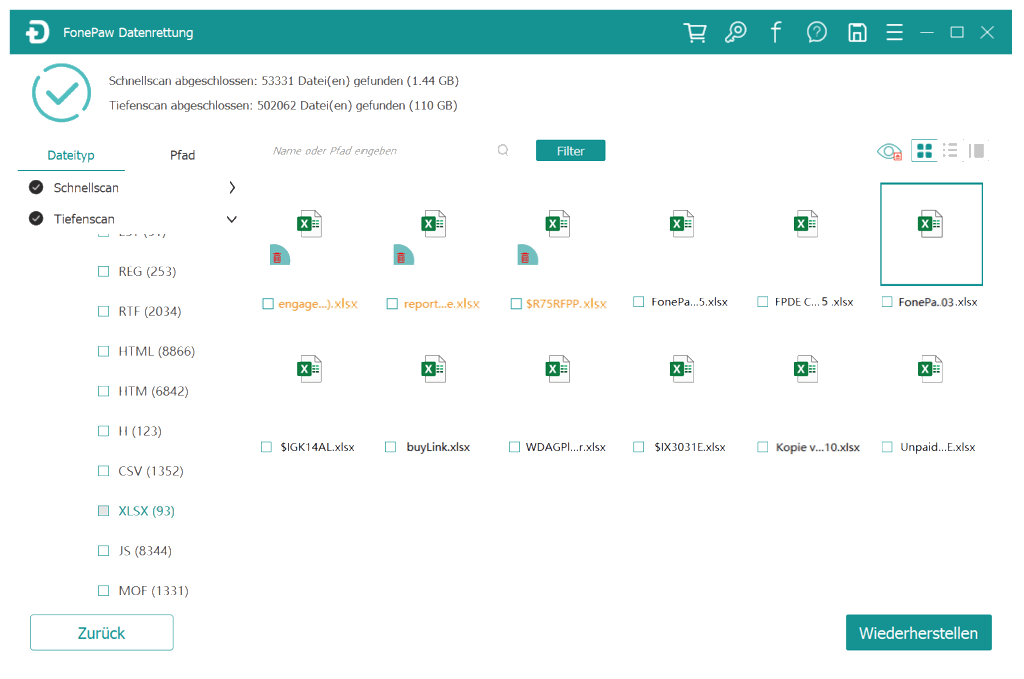Image resolution: width=1024 pixels, height=679 pixels.
Task: Toggle the preview eye icon
Action: [x=889, y=151]
